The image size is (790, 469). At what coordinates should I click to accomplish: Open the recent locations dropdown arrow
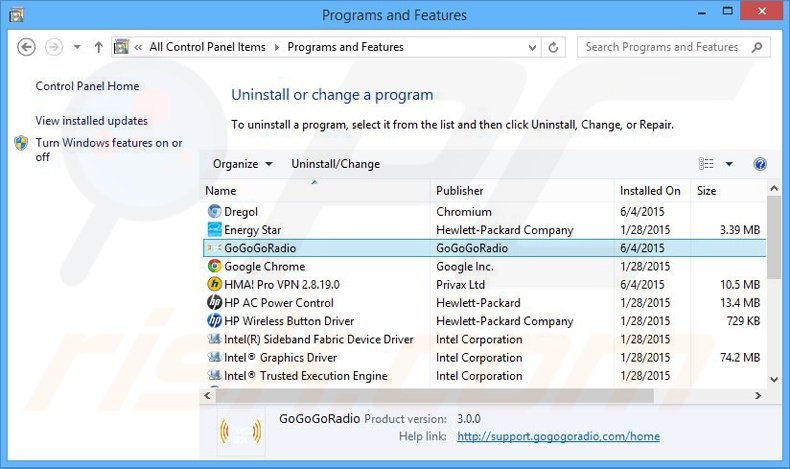click(77, 47)
